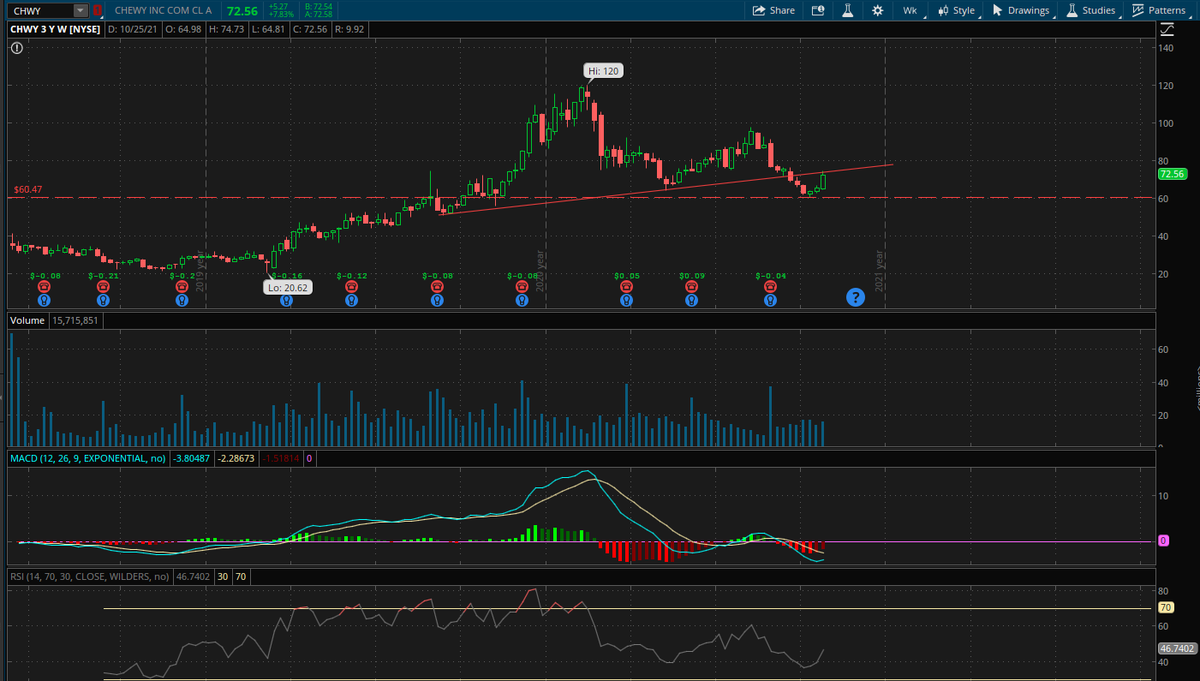Click the exclamation info icon on chart
This screenshot has width=1200, height=681.
tap(17, 48)
